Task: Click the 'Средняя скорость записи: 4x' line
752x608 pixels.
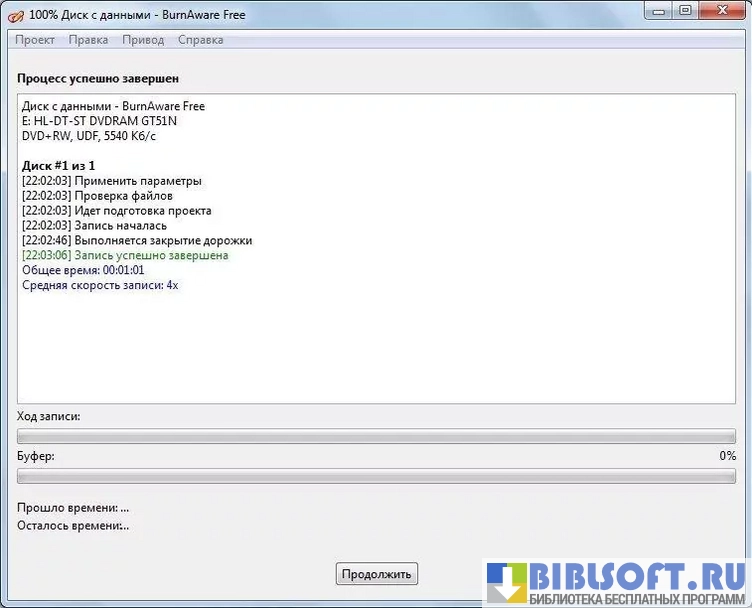Action: point(100,286)
